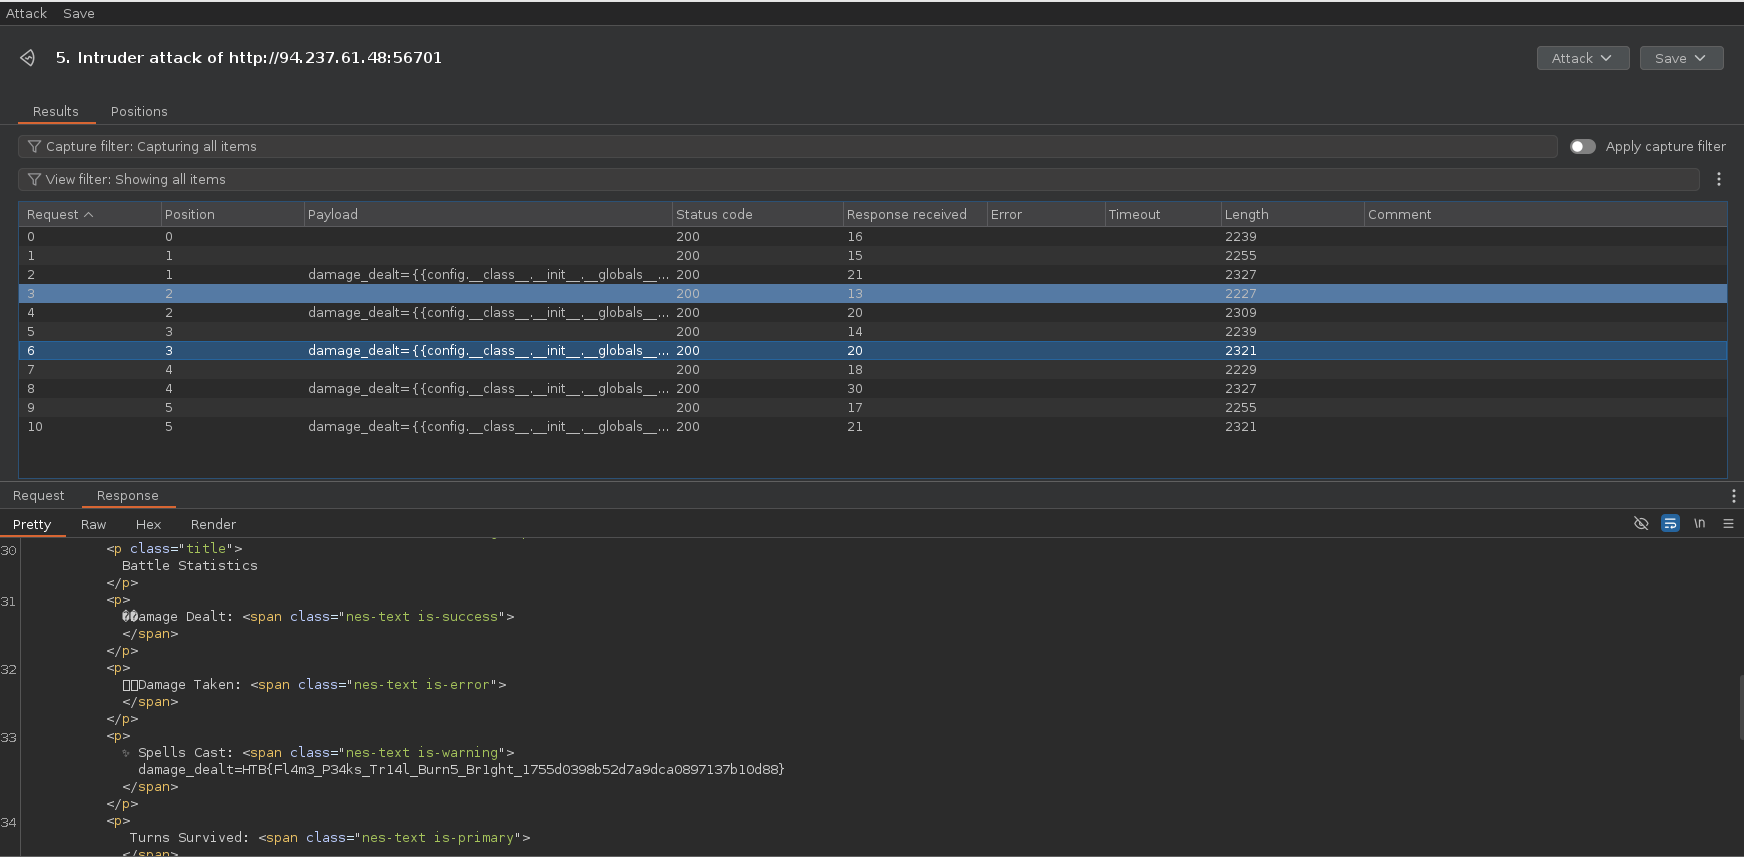Click the Battle Statistics text in response
This screenshot has height=857, width=1744.
(190, 566)
